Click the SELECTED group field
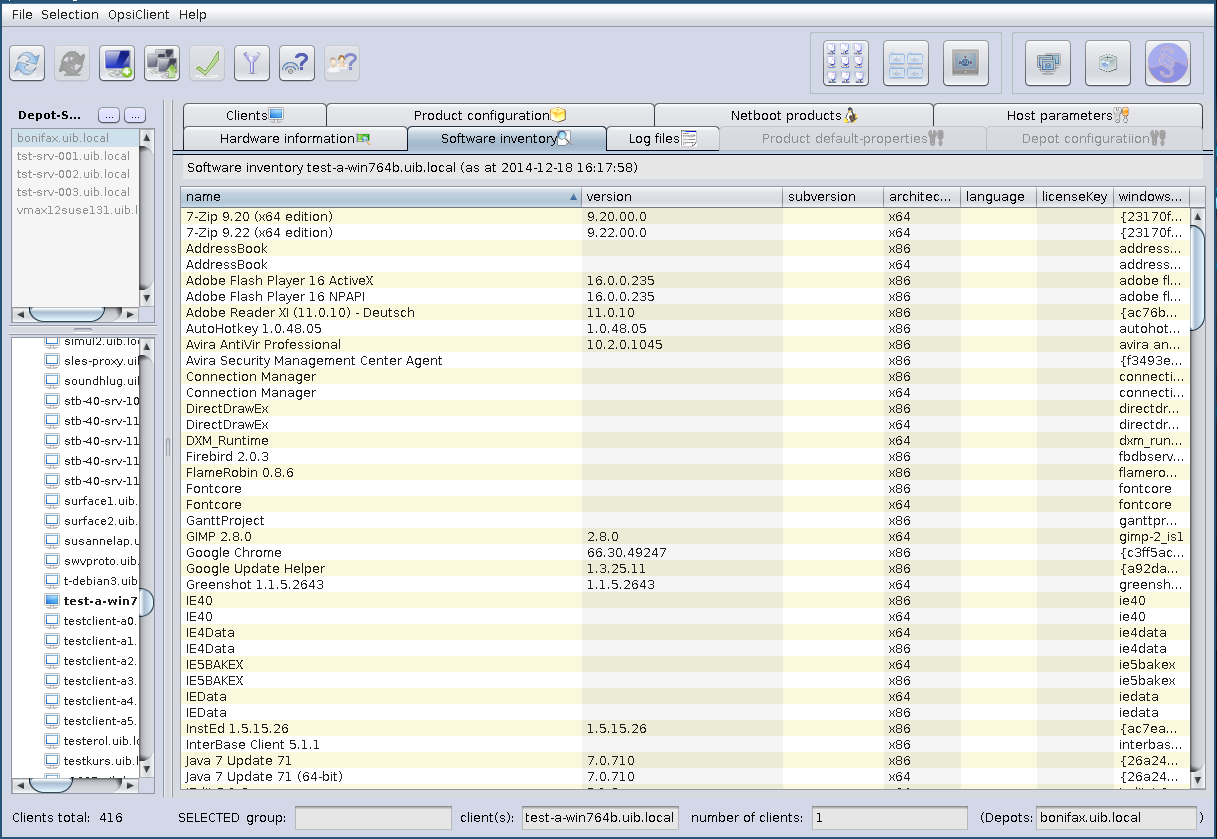The image size is (1217, 839). click(x=373, y=818)
